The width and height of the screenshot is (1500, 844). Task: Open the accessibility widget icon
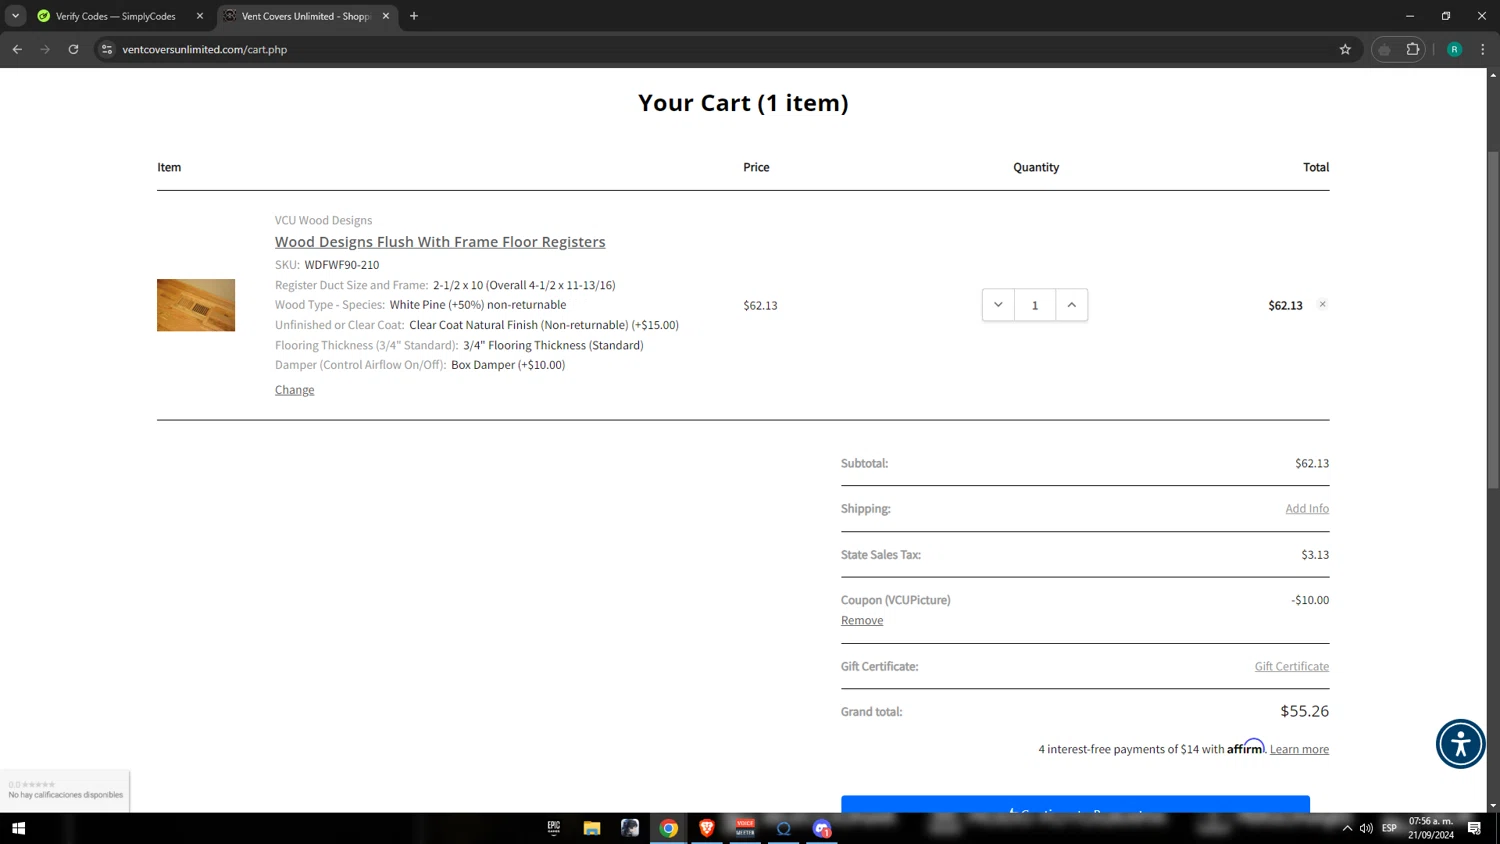pos(1460,744)
